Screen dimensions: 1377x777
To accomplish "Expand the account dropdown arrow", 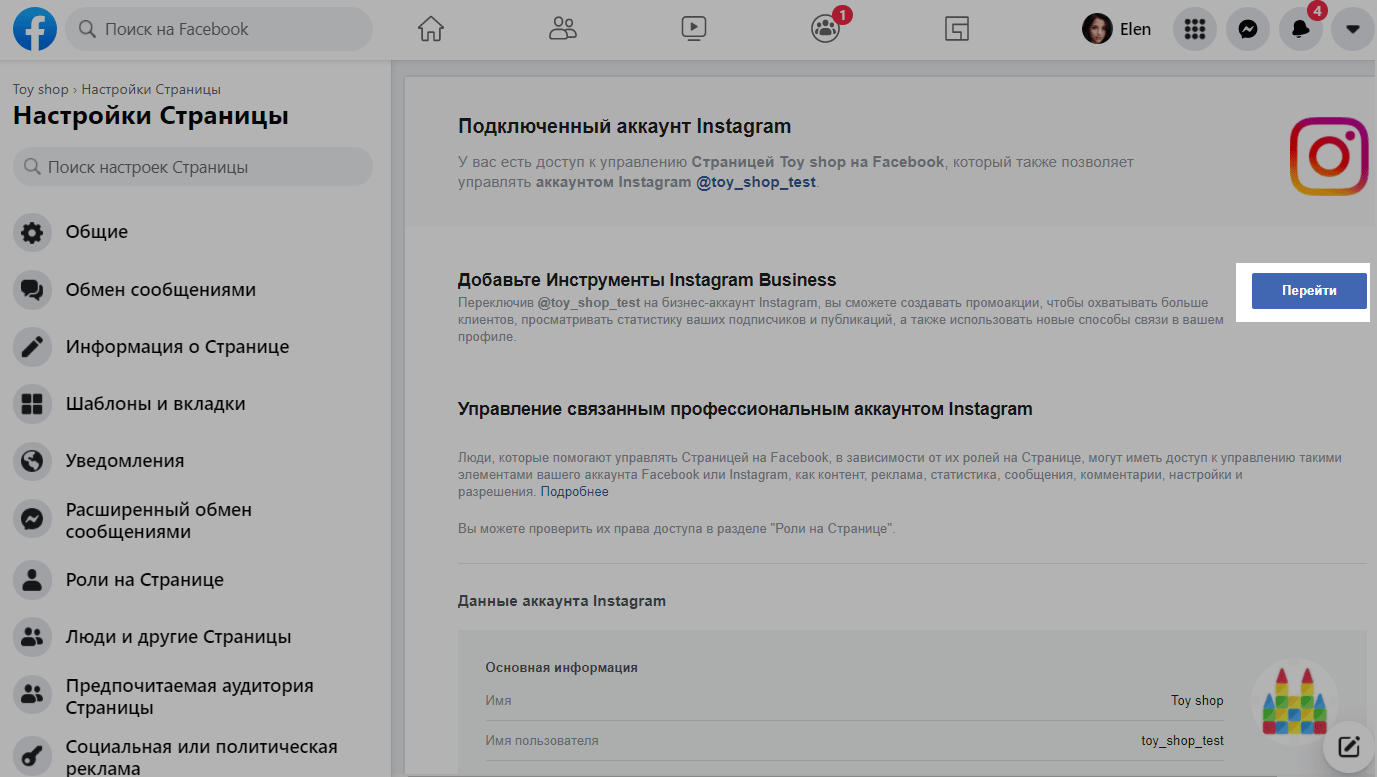I will (x=1353, y=29).
